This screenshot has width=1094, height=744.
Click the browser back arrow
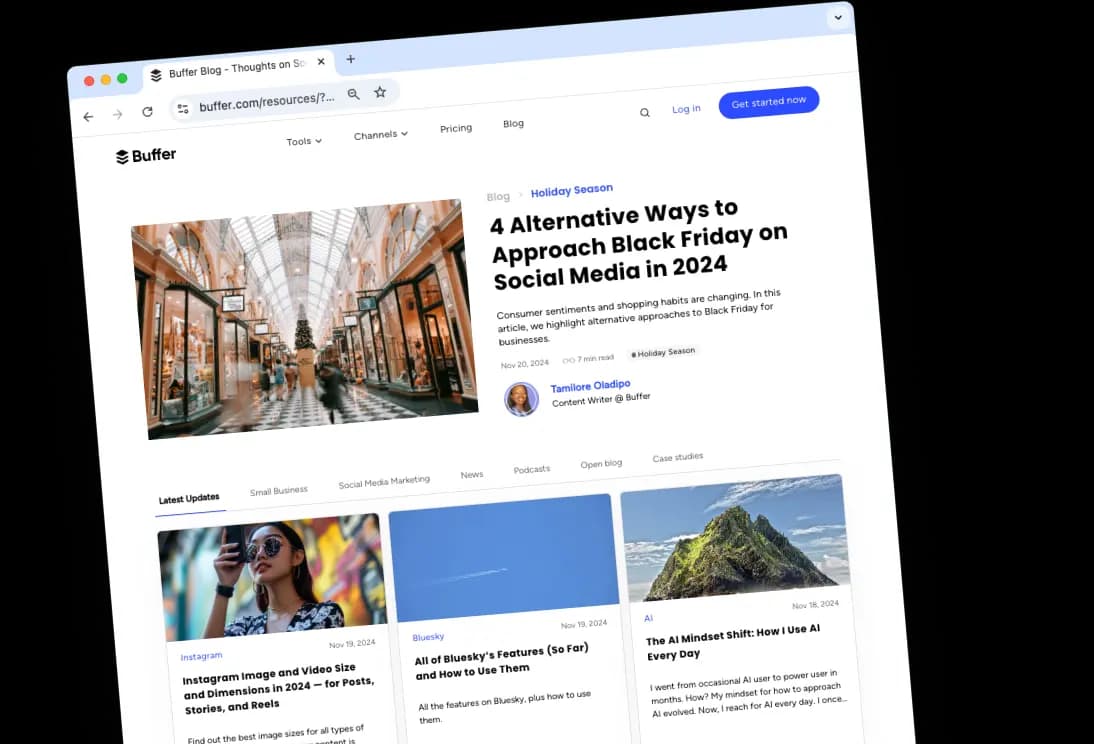[x=88, y=117]
